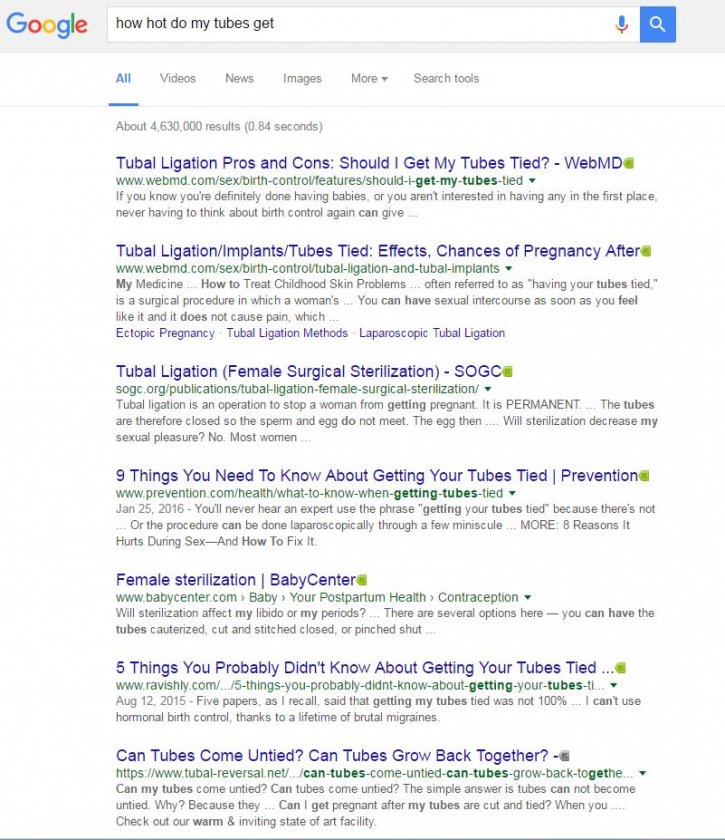Image resolution: width=725 pixels, height=840 pixels.
Task: Click the tubal-reversal.net URL text
Action: click(375, 773)
